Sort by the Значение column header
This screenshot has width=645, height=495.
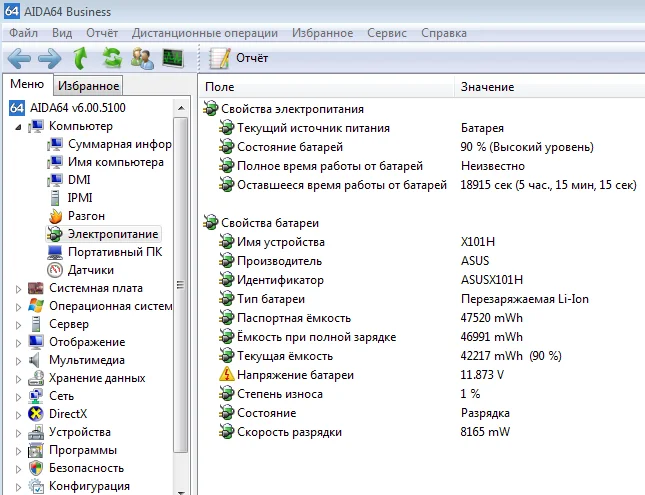pyautogui.click(x=550, y=86)
